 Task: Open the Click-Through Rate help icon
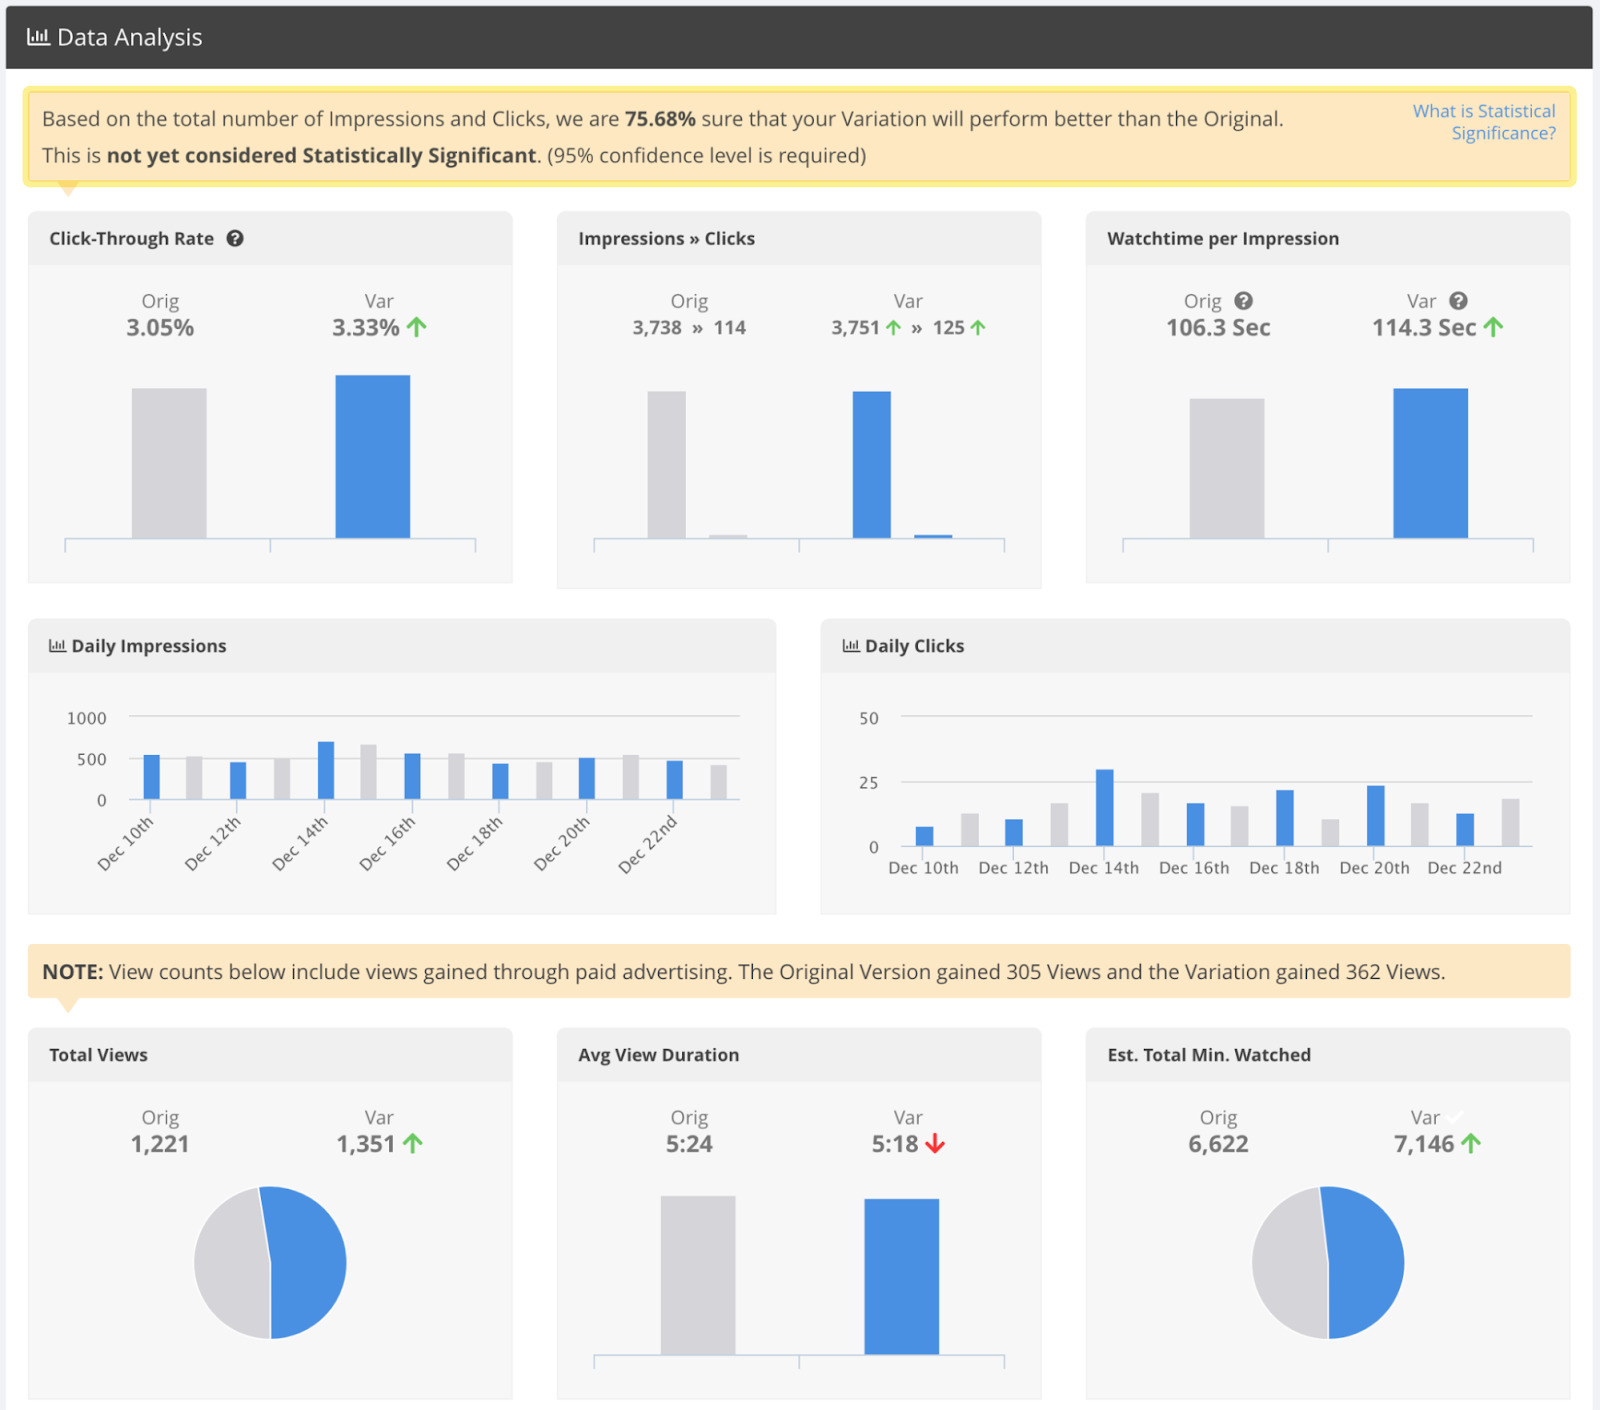point(234,238)
